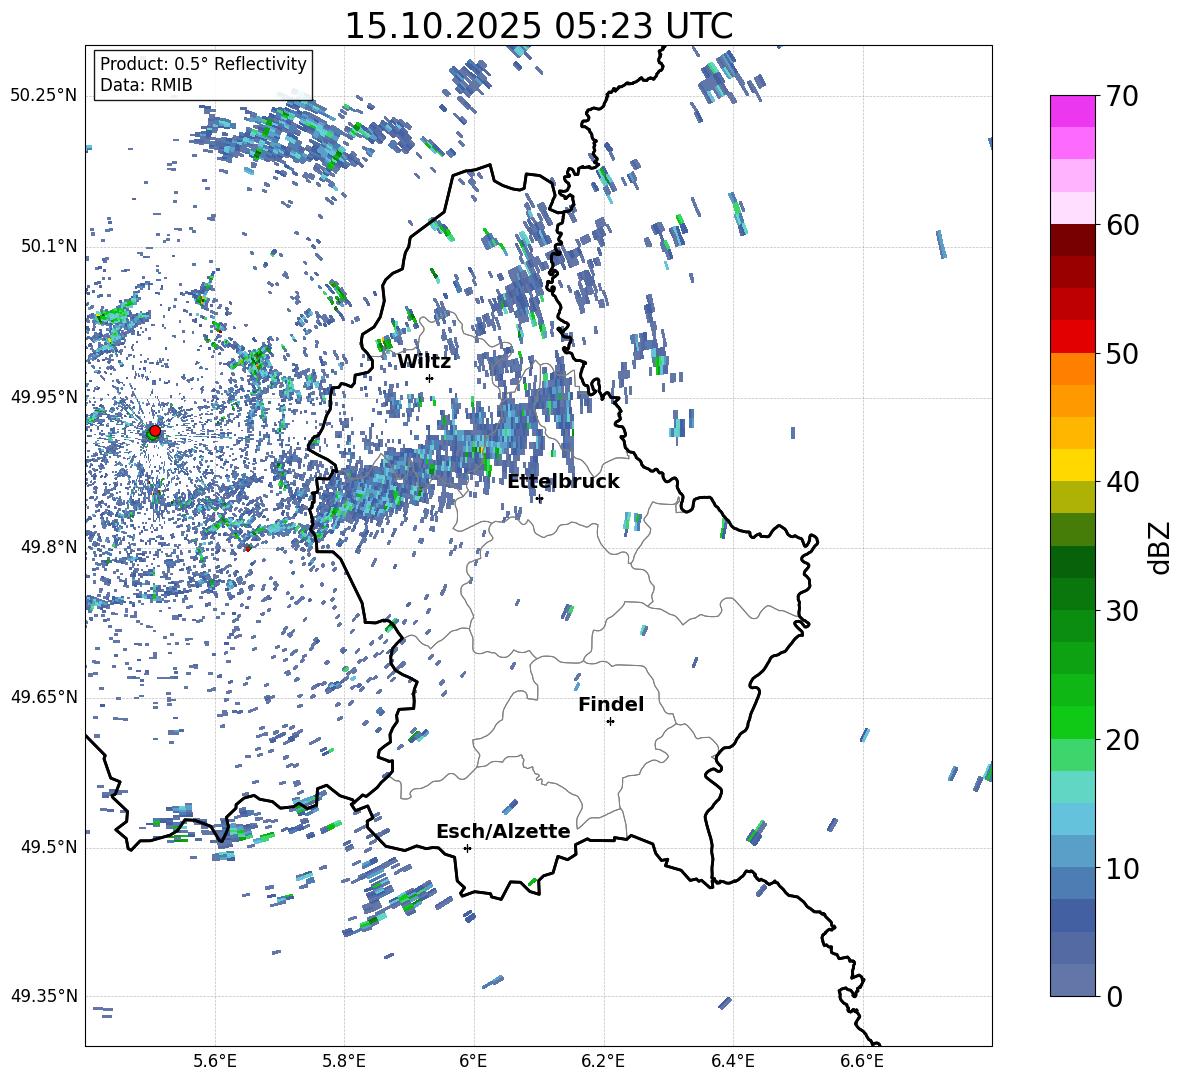Click the 5.6°E longitude label
Image resolution: width=1184 pixels, height=1081 pixels.
[x=215, y=1061]
